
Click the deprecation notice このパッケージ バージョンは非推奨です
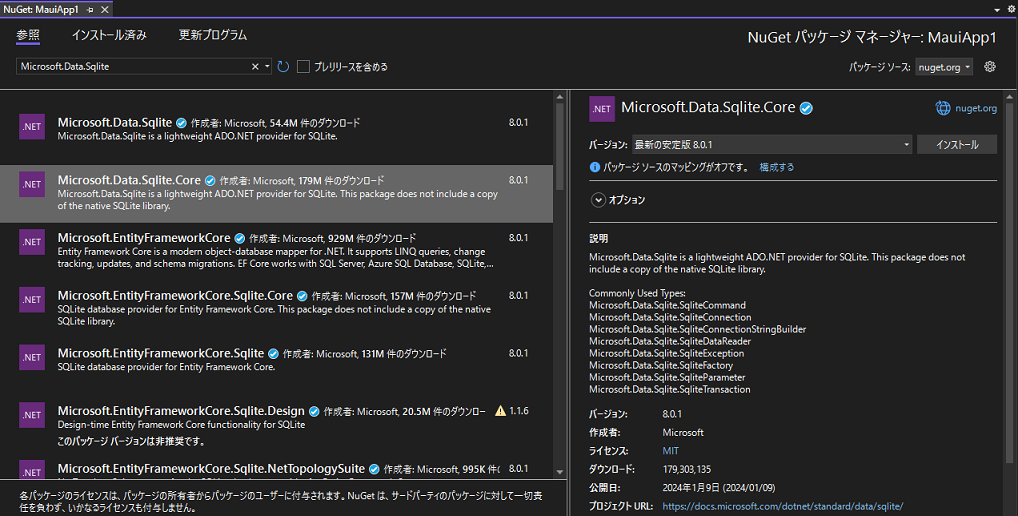pos(131,441)
